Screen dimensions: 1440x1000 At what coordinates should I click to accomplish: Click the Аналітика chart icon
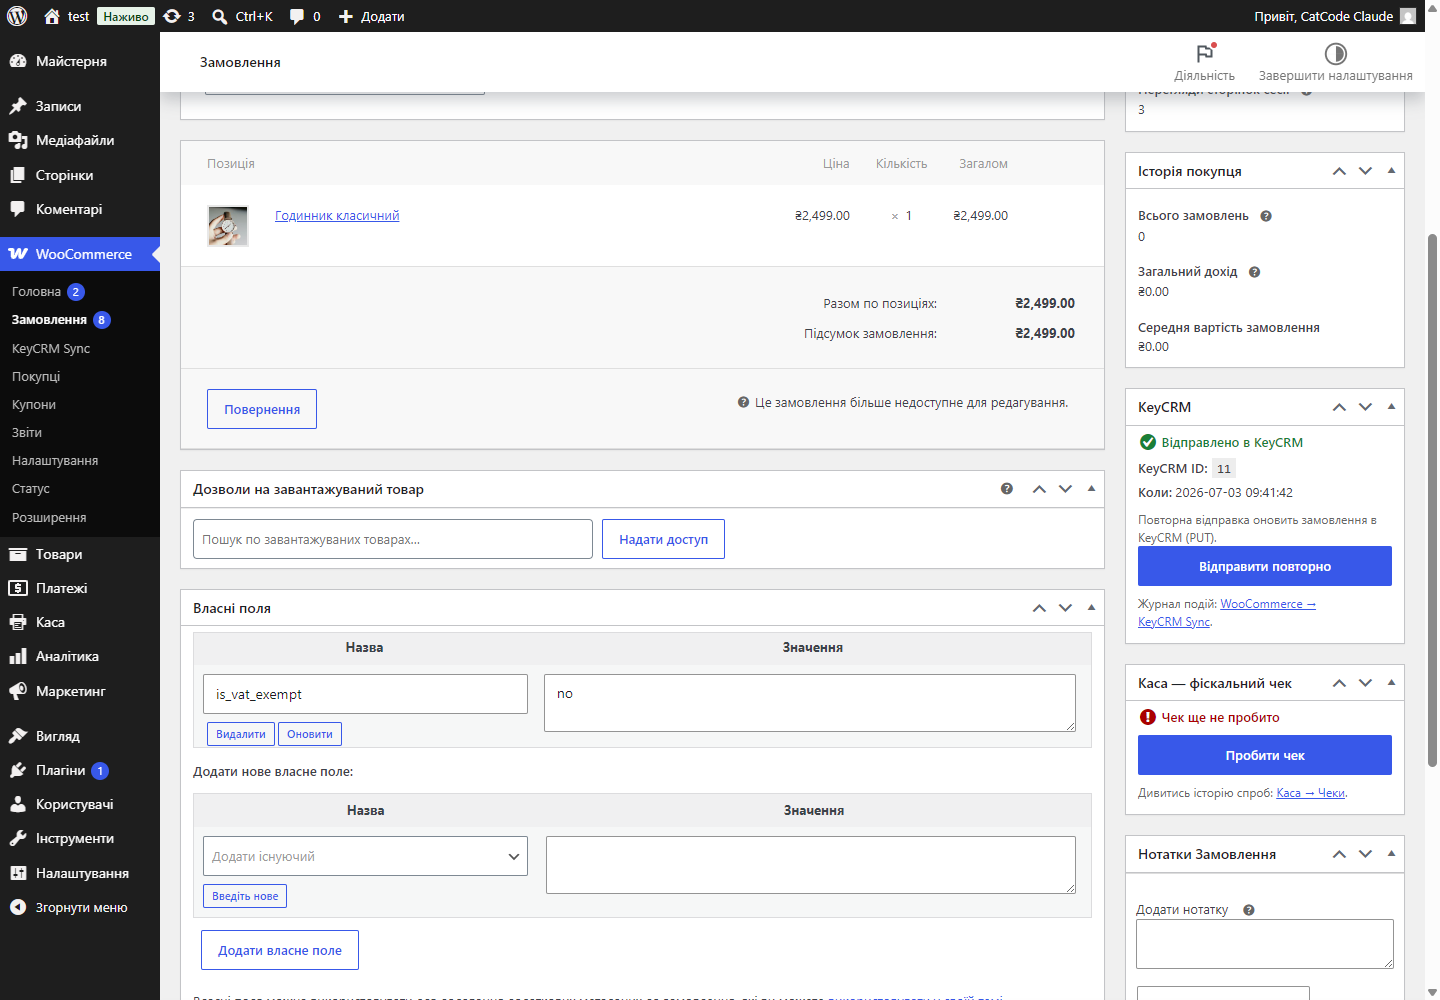tap(18, 656)
